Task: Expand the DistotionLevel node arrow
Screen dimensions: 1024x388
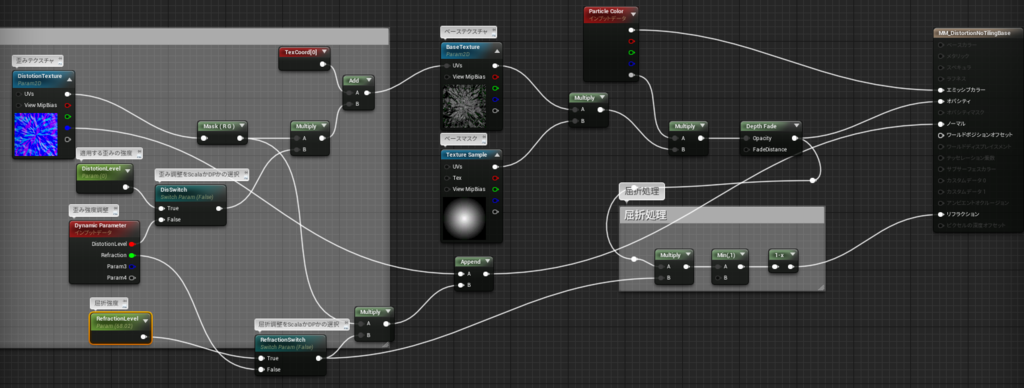Action: tap(127, 170)
